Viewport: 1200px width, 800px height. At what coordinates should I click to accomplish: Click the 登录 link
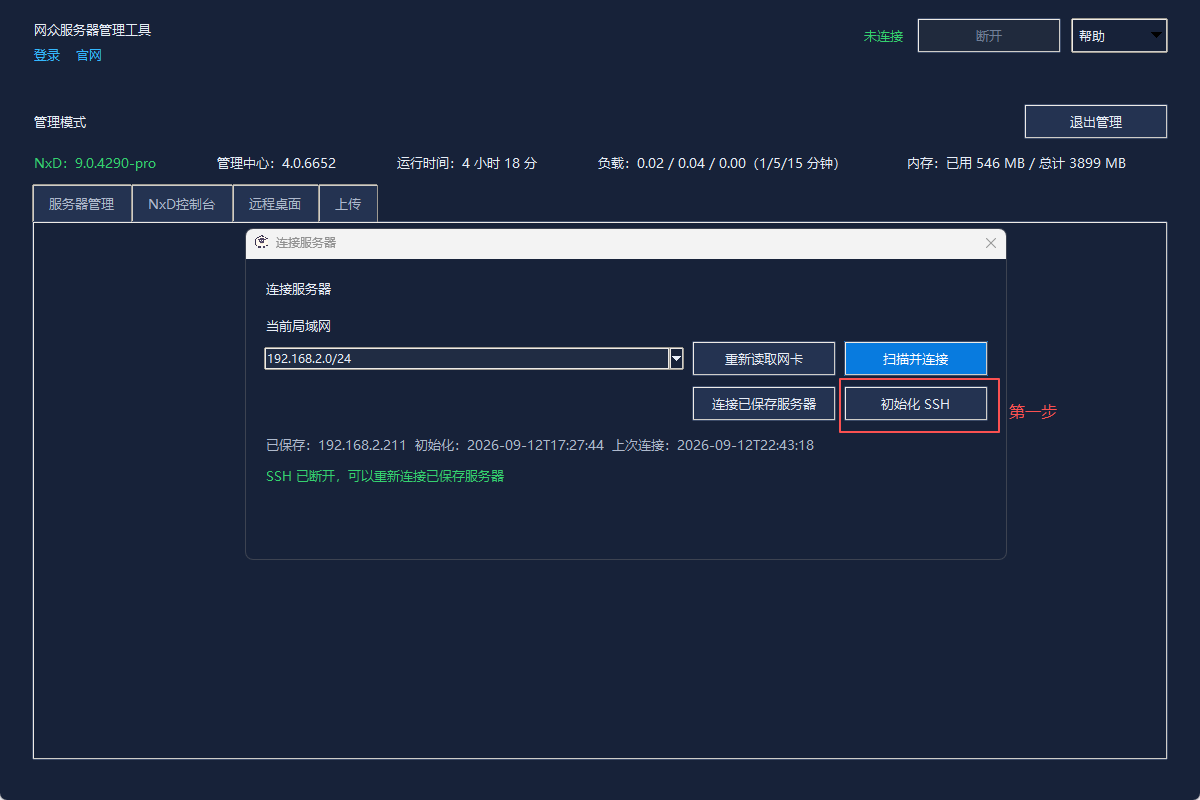[x=47, y=56]
